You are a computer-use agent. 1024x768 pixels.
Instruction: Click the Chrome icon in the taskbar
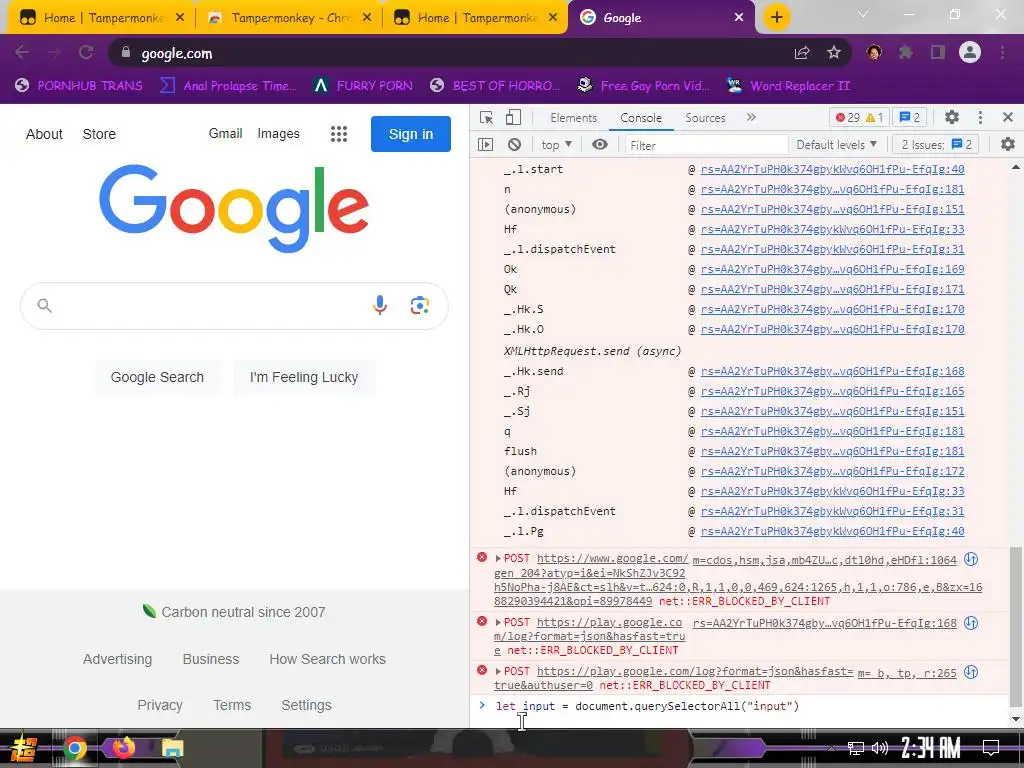point(74,748)
